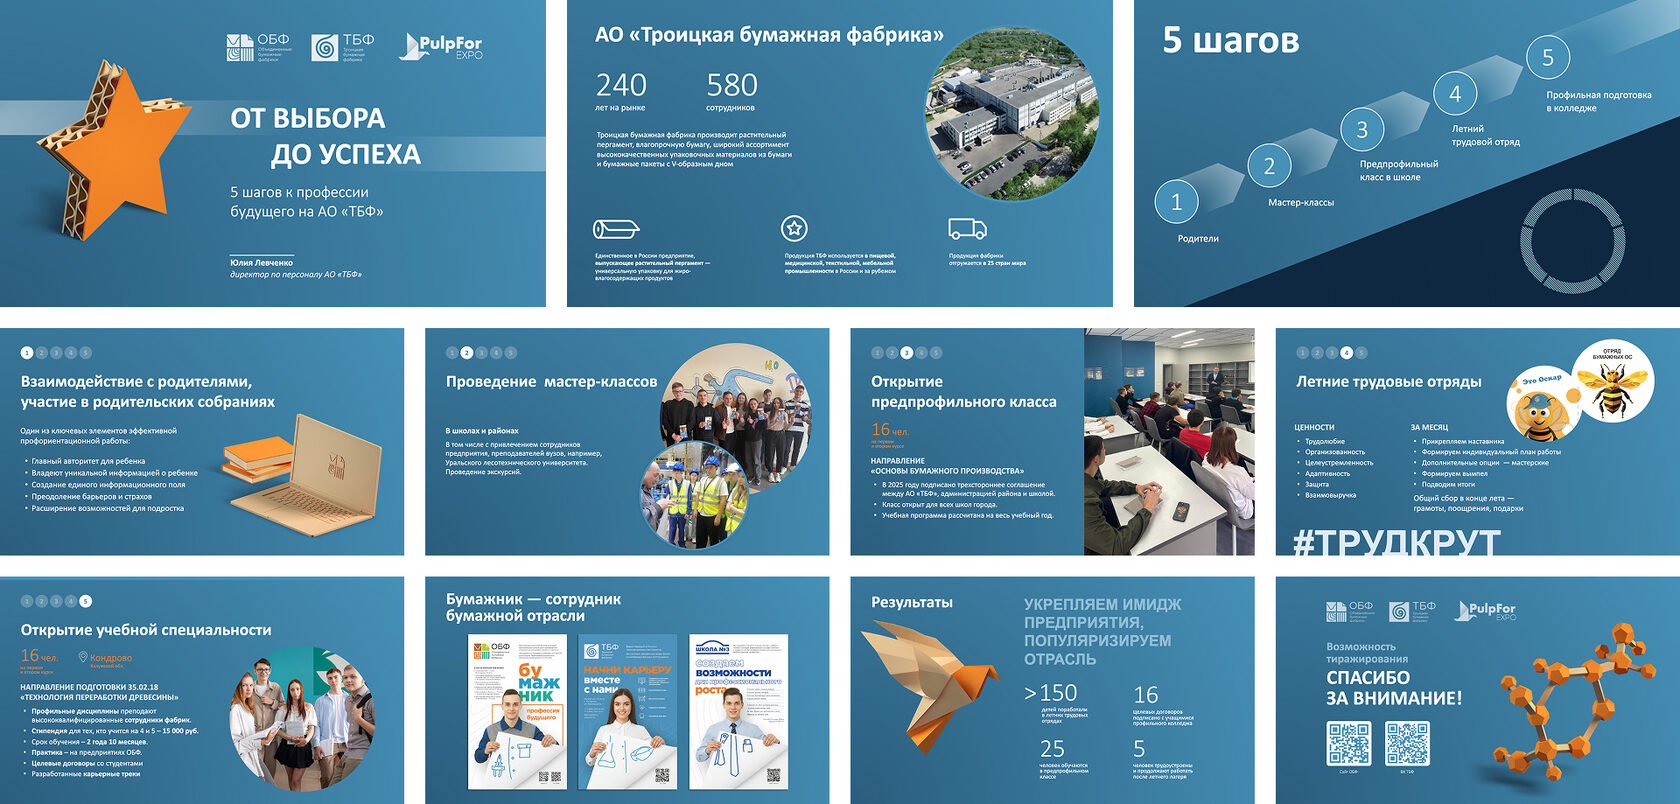The height and width of the screenshot is (804, 1680).
Task: Click the Бумажник — сотрудник бумажной отрасли heading
Action: (533, 607)
